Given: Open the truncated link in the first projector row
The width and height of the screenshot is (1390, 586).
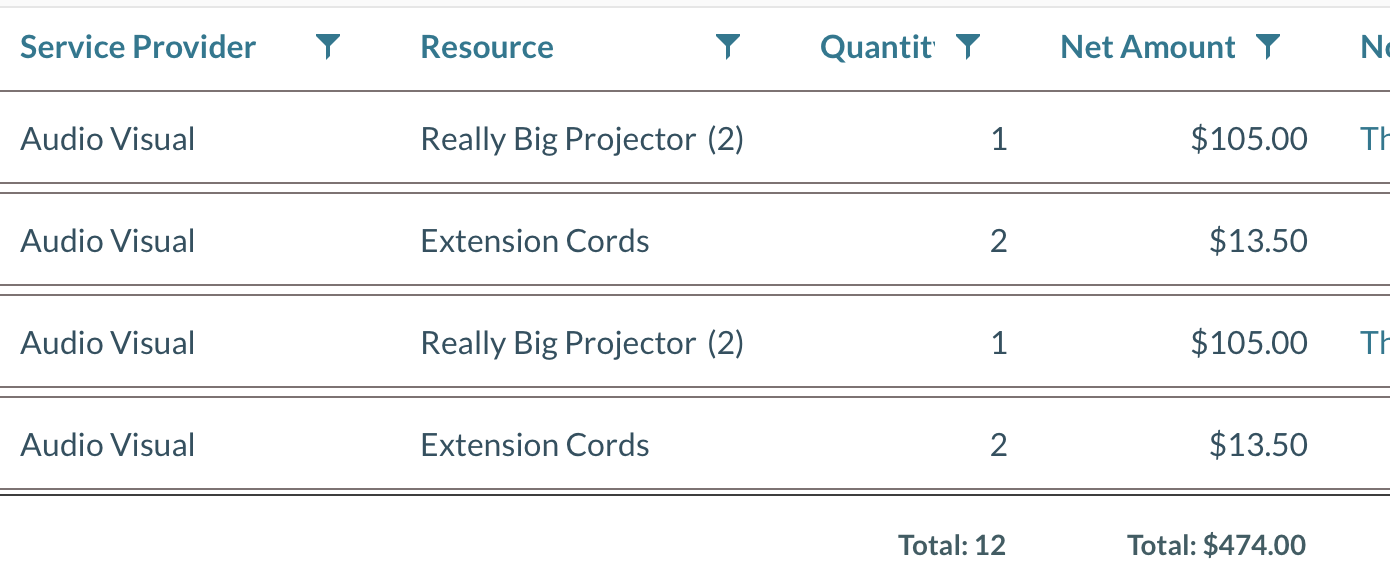Looking at the screenshot, I should pos(1374,139).
